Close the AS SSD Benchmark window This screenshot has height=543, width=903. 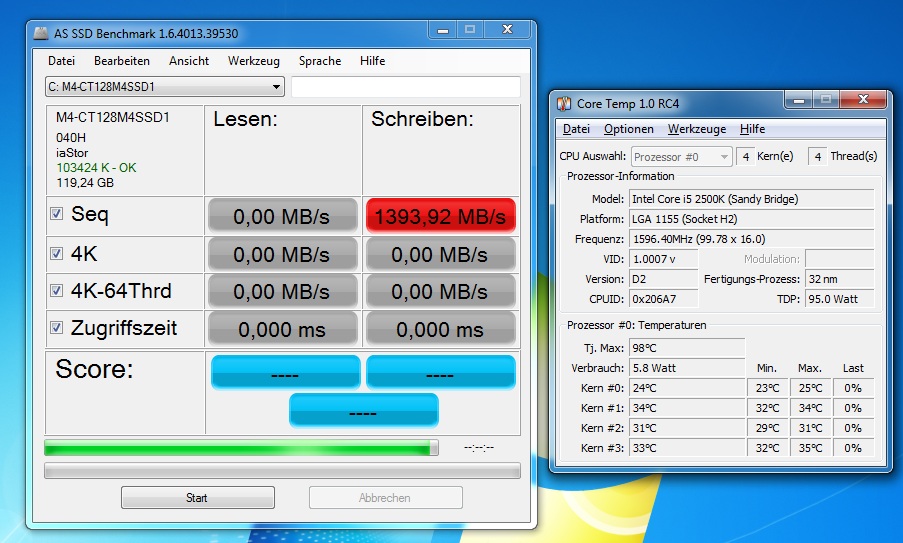point(507,29)
